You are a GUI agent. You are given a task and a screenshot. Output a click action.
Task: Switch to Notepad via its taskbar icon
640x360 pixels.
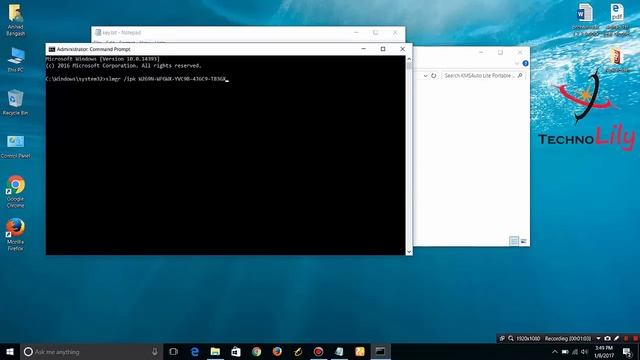coord(339,351)
